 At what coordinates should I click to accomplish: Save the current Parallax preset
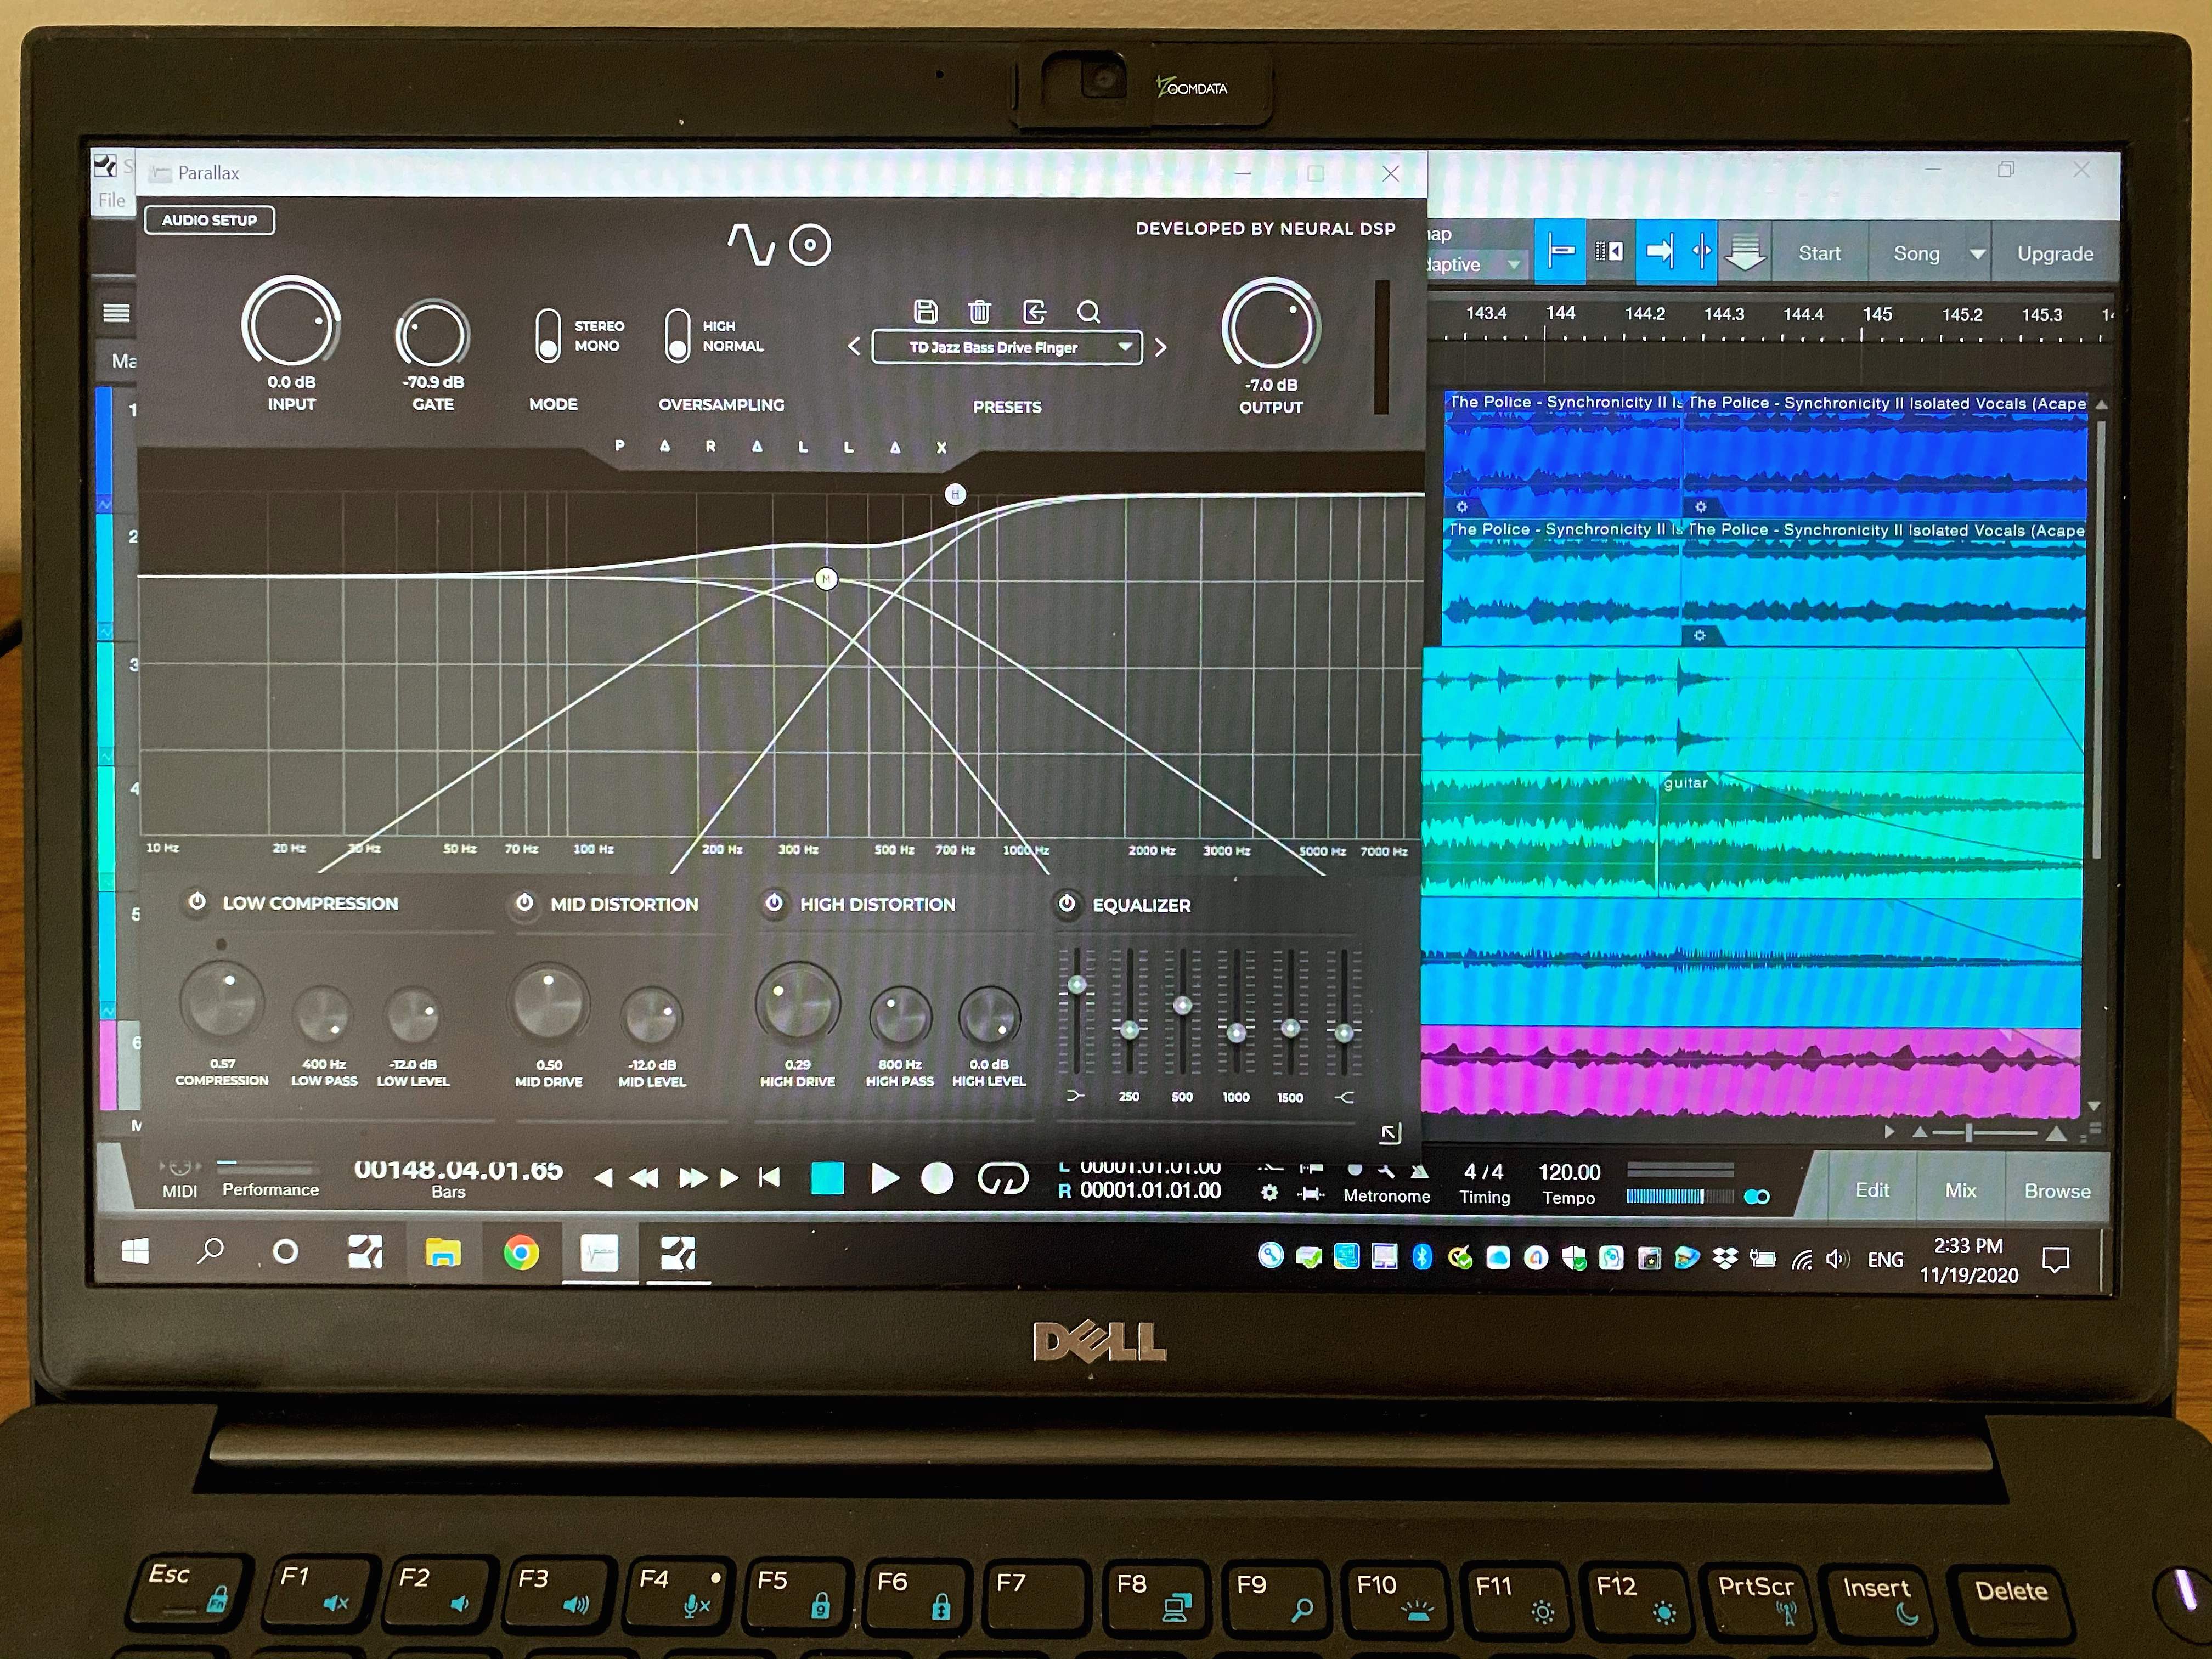click(926, 312)
